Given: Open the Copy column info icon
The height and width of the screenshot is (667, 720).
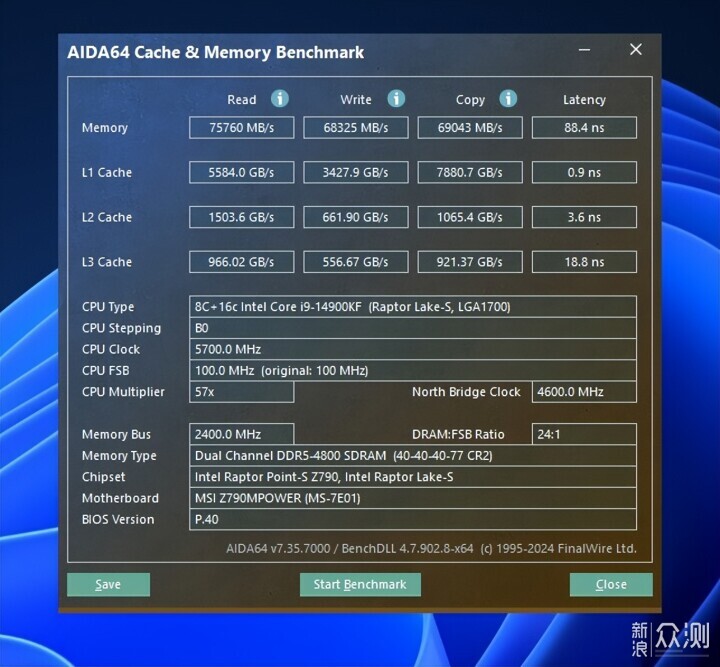Looking at the screenshot, I should coord(508,99).
